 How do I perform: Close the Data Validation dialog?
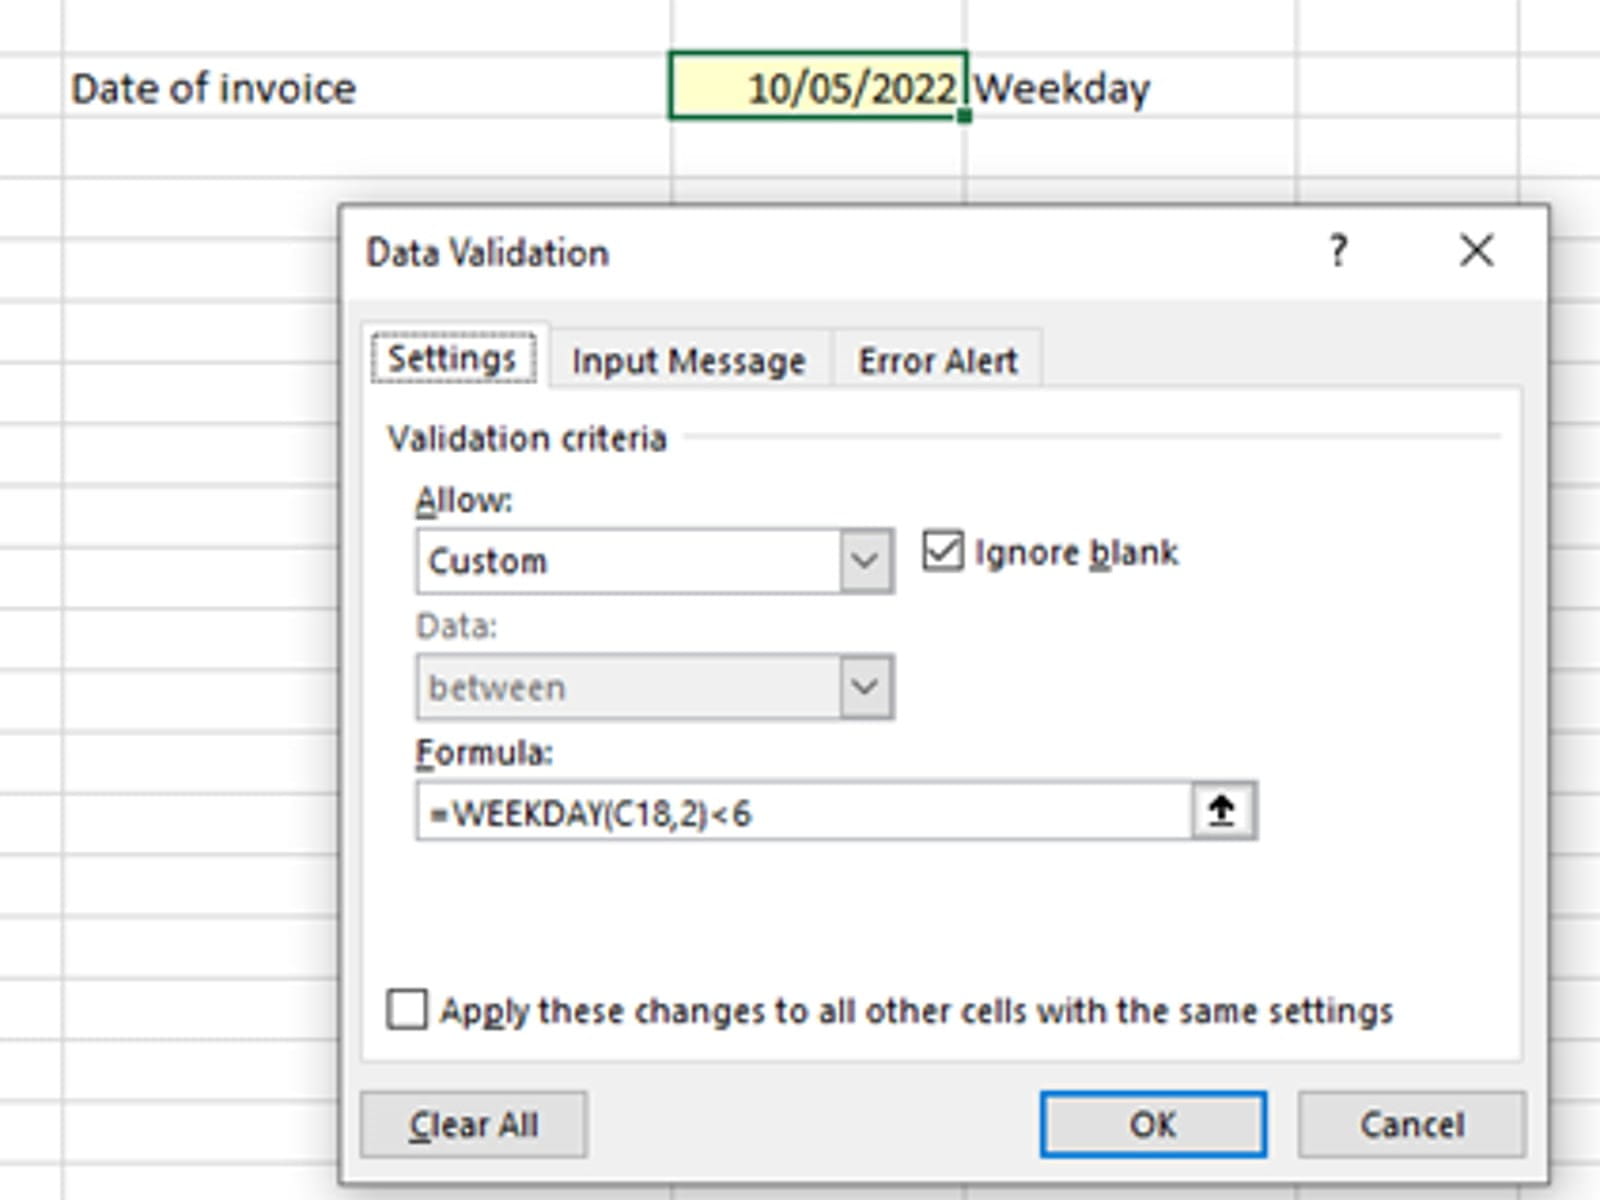(1476, 251)
